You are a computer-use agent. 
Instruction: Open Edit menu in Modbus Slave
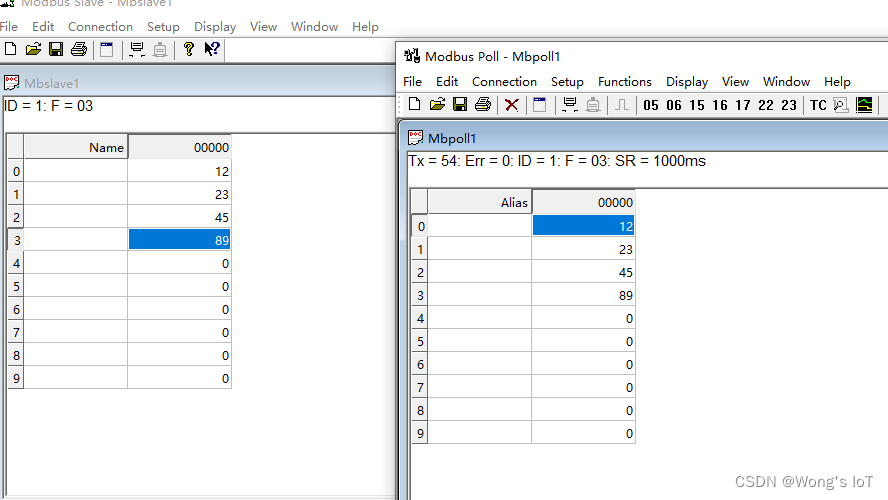point(43,27)
